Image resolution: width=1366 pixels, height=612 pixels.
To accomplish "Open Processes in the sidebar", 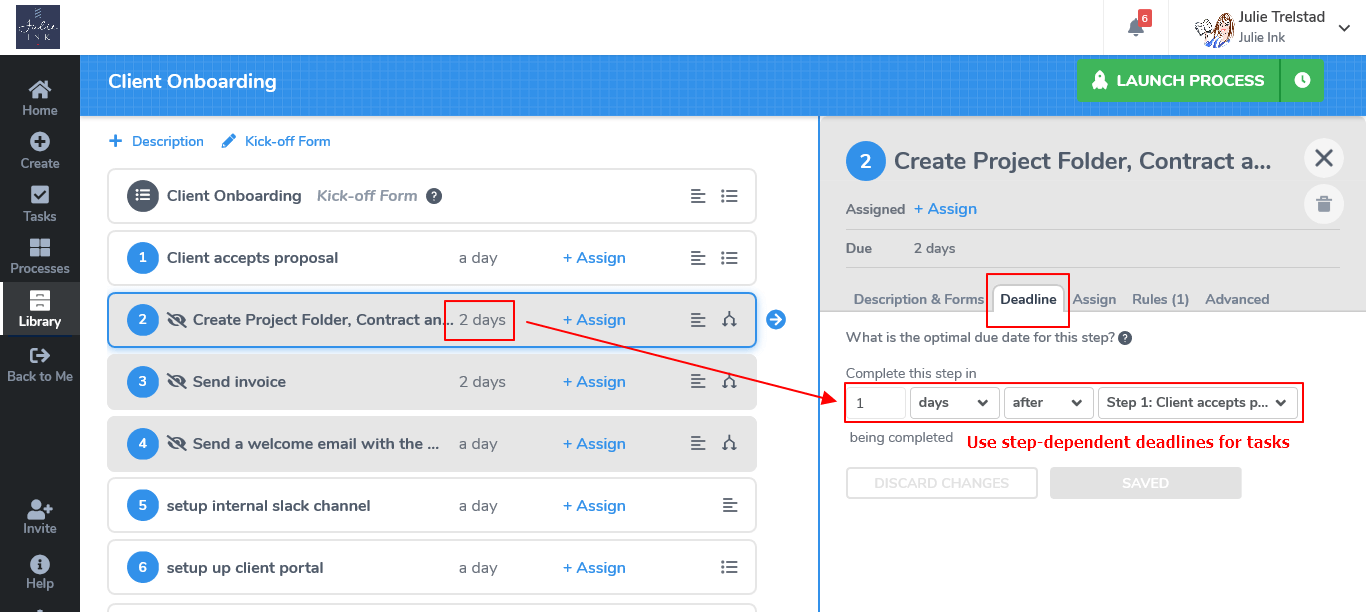I will tap(40, 256).
